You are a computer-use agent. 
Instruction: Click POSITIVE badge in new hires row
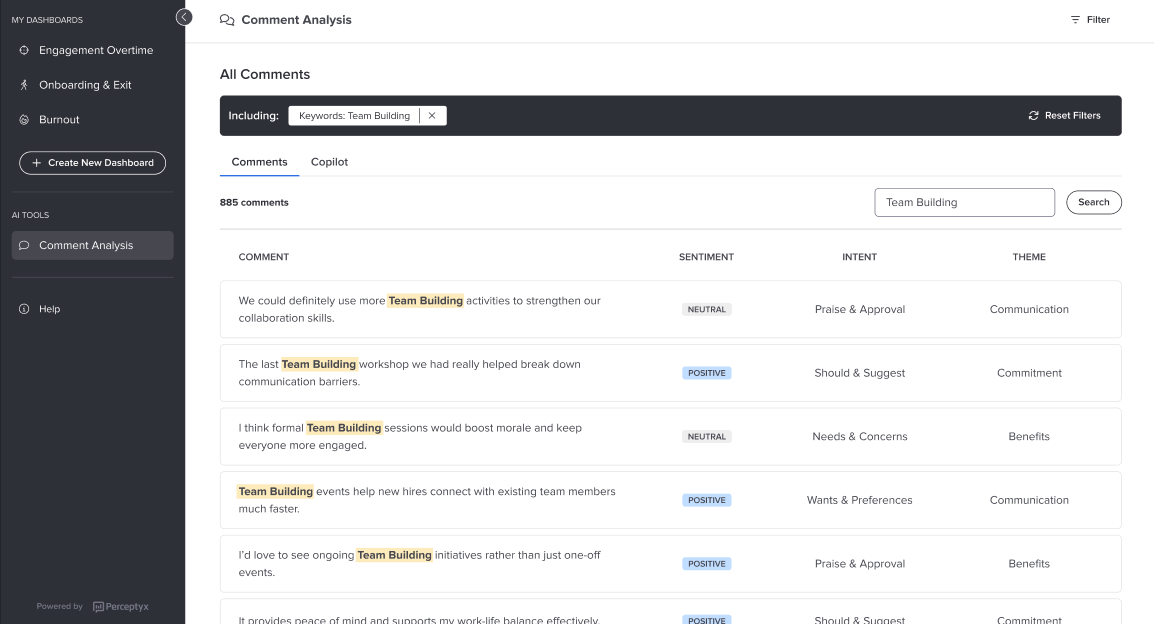(707, 500)
